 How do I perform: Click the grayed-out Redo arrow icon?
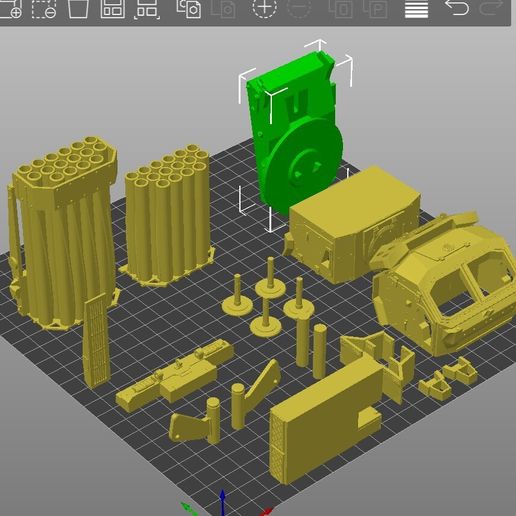(x=491, y=7)
